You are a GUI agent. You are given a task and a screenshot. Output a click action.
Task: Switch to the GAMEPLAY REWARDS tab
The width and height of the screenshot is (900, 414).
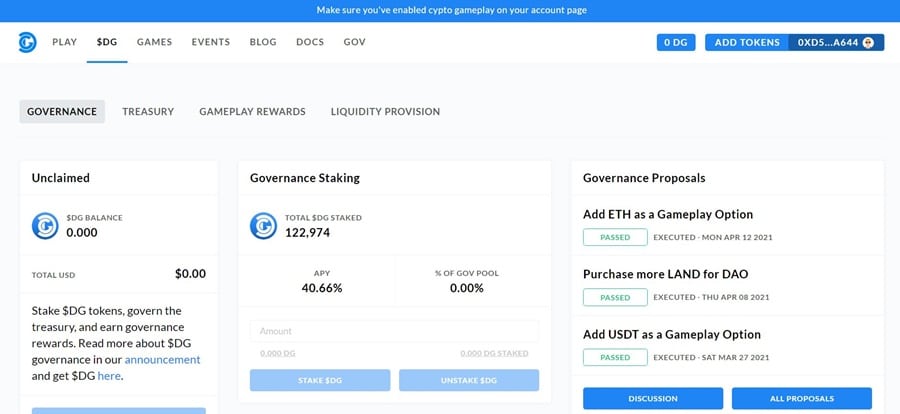point(252,112)
